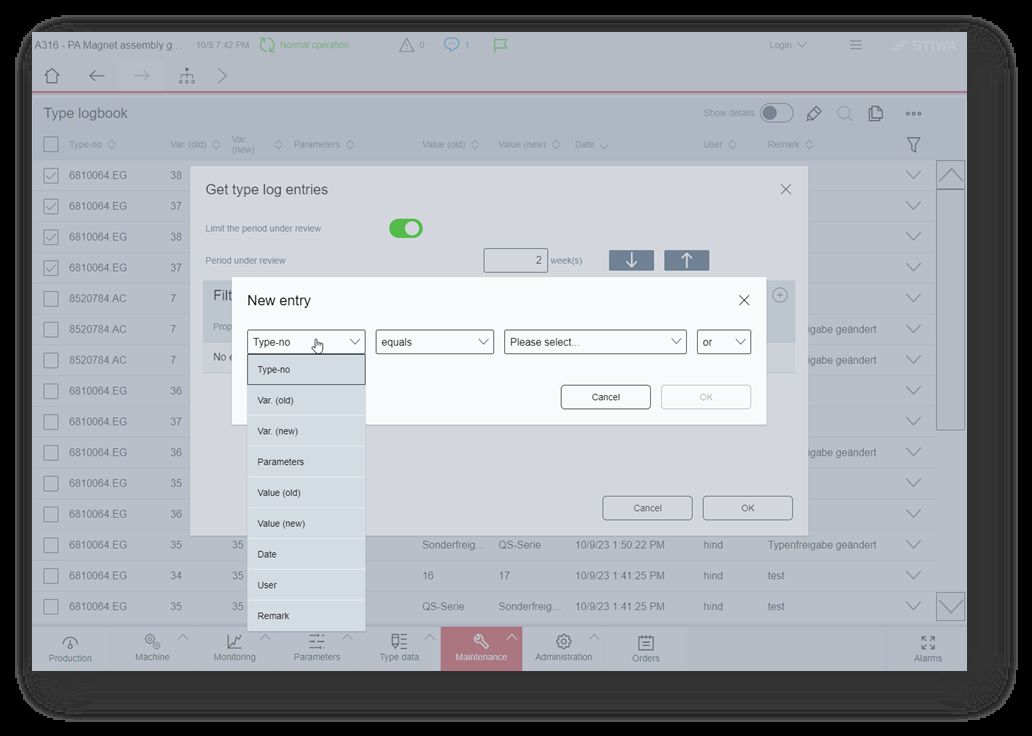Screen dimensions: 1032x736
Task: Click the copy documents icon in Type logbook
Action: click(876, 113)
